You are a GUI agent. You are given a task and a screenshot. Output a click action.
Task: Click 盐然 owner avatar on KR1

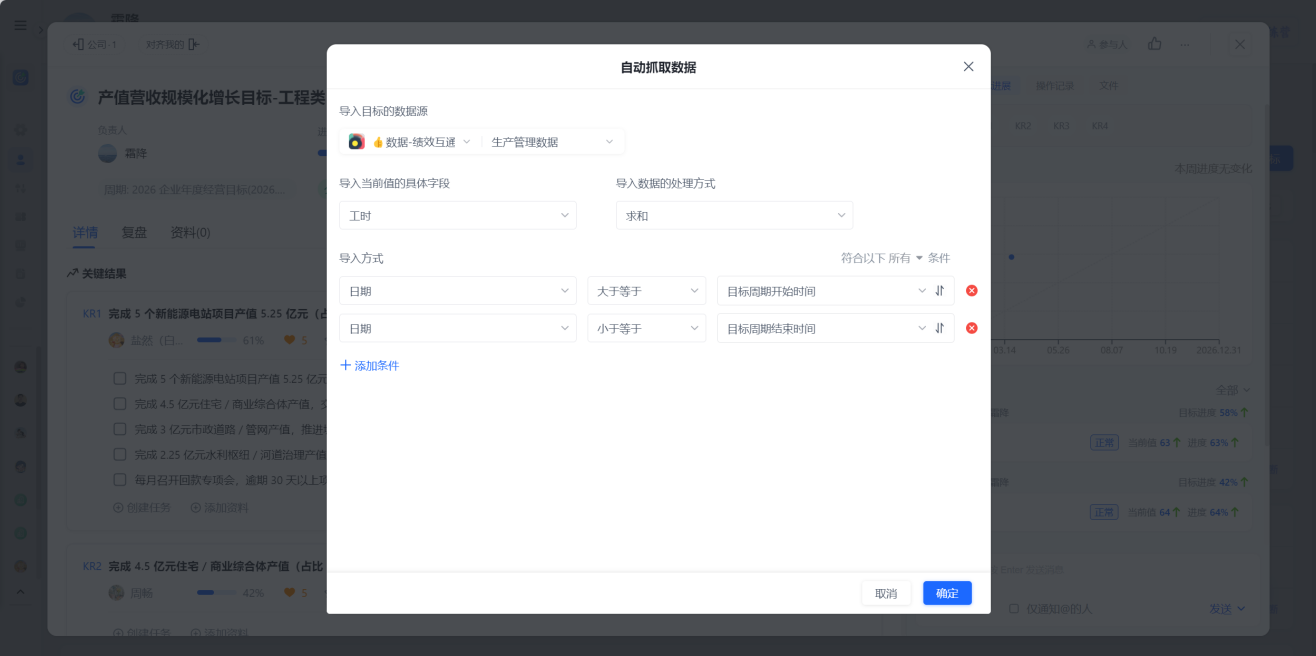tap(117, 340)
